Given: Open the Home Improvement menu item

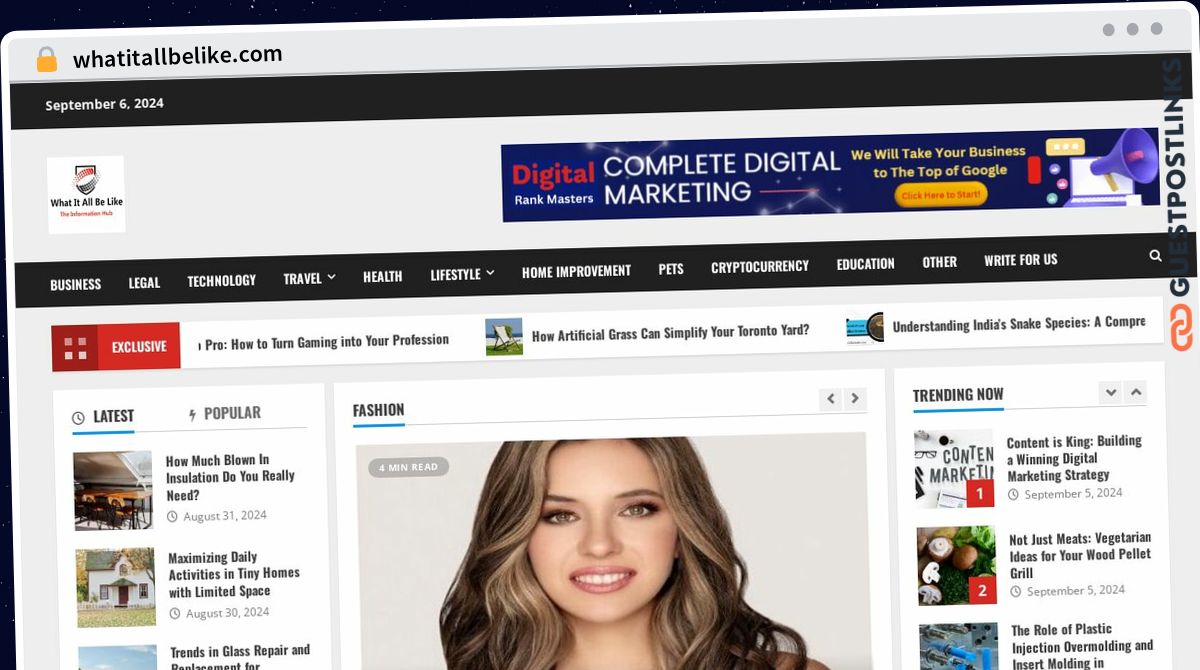Looking at the screenshot, I should coord(576,271).
